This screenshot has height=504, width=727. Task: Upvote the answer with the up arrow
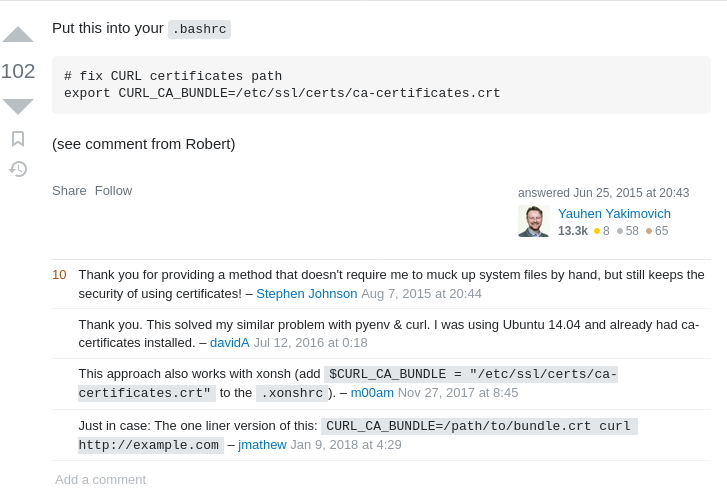tap(18, 35)
